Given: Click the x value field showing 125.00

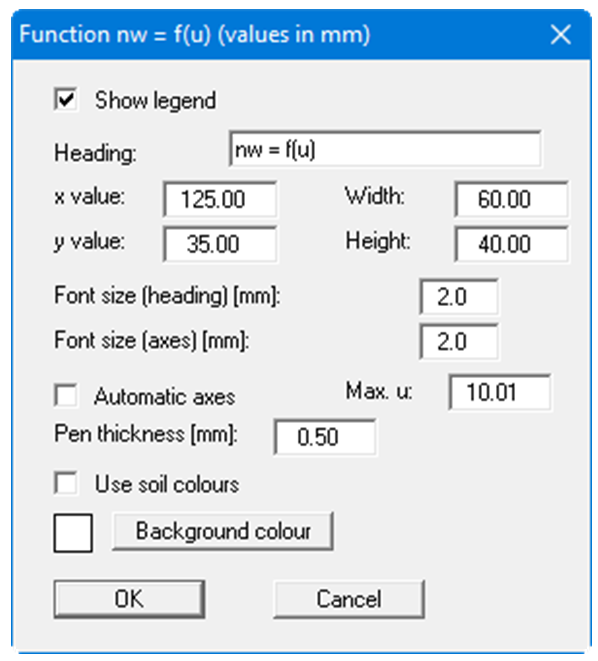Looking at the screenshot, I should [x=220, y=199].
